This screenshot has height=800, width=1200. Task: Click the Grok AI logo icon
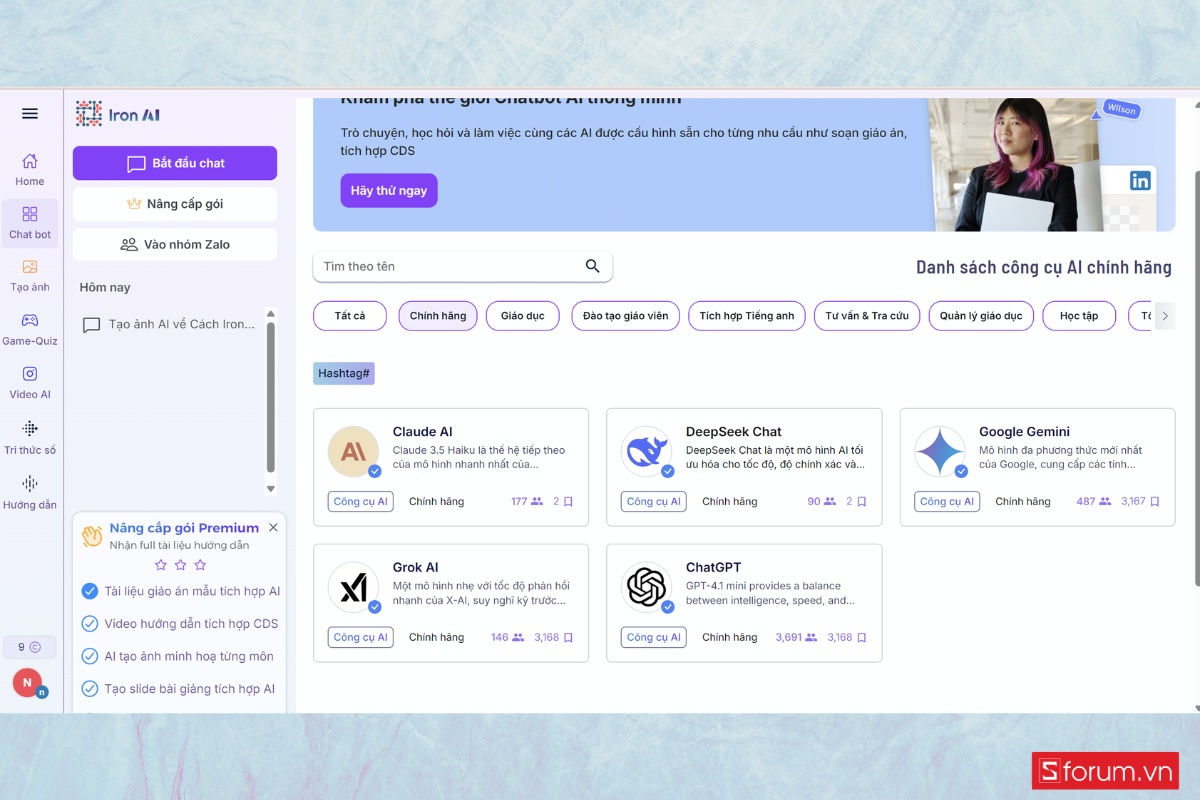pos(353,587)
